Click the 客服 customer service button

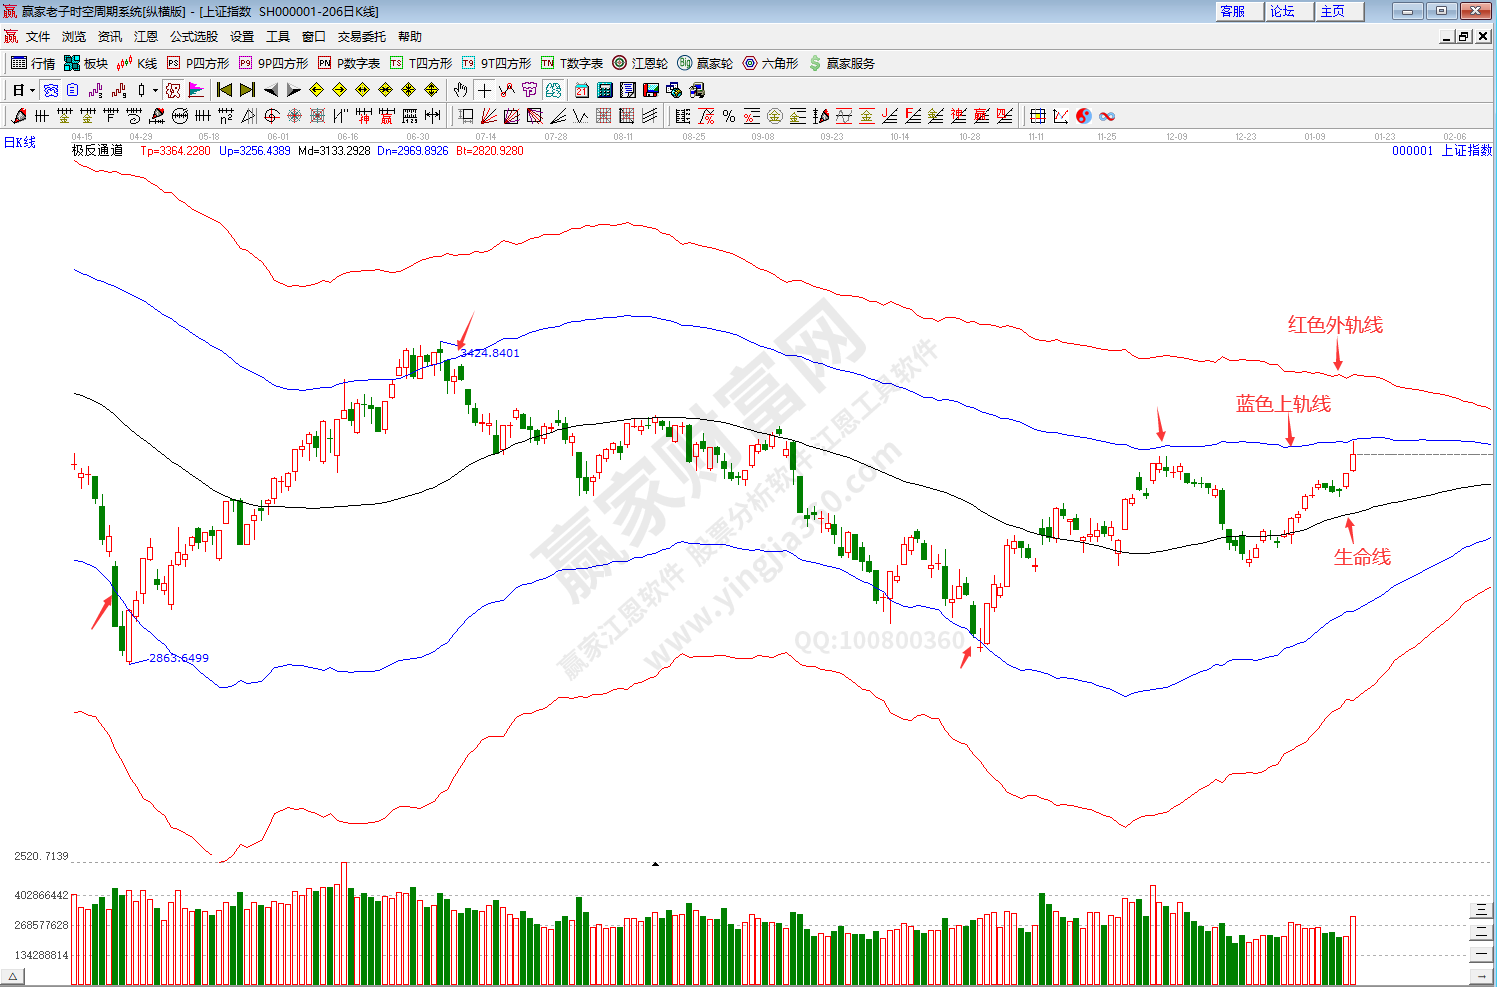coord(1234,11)
